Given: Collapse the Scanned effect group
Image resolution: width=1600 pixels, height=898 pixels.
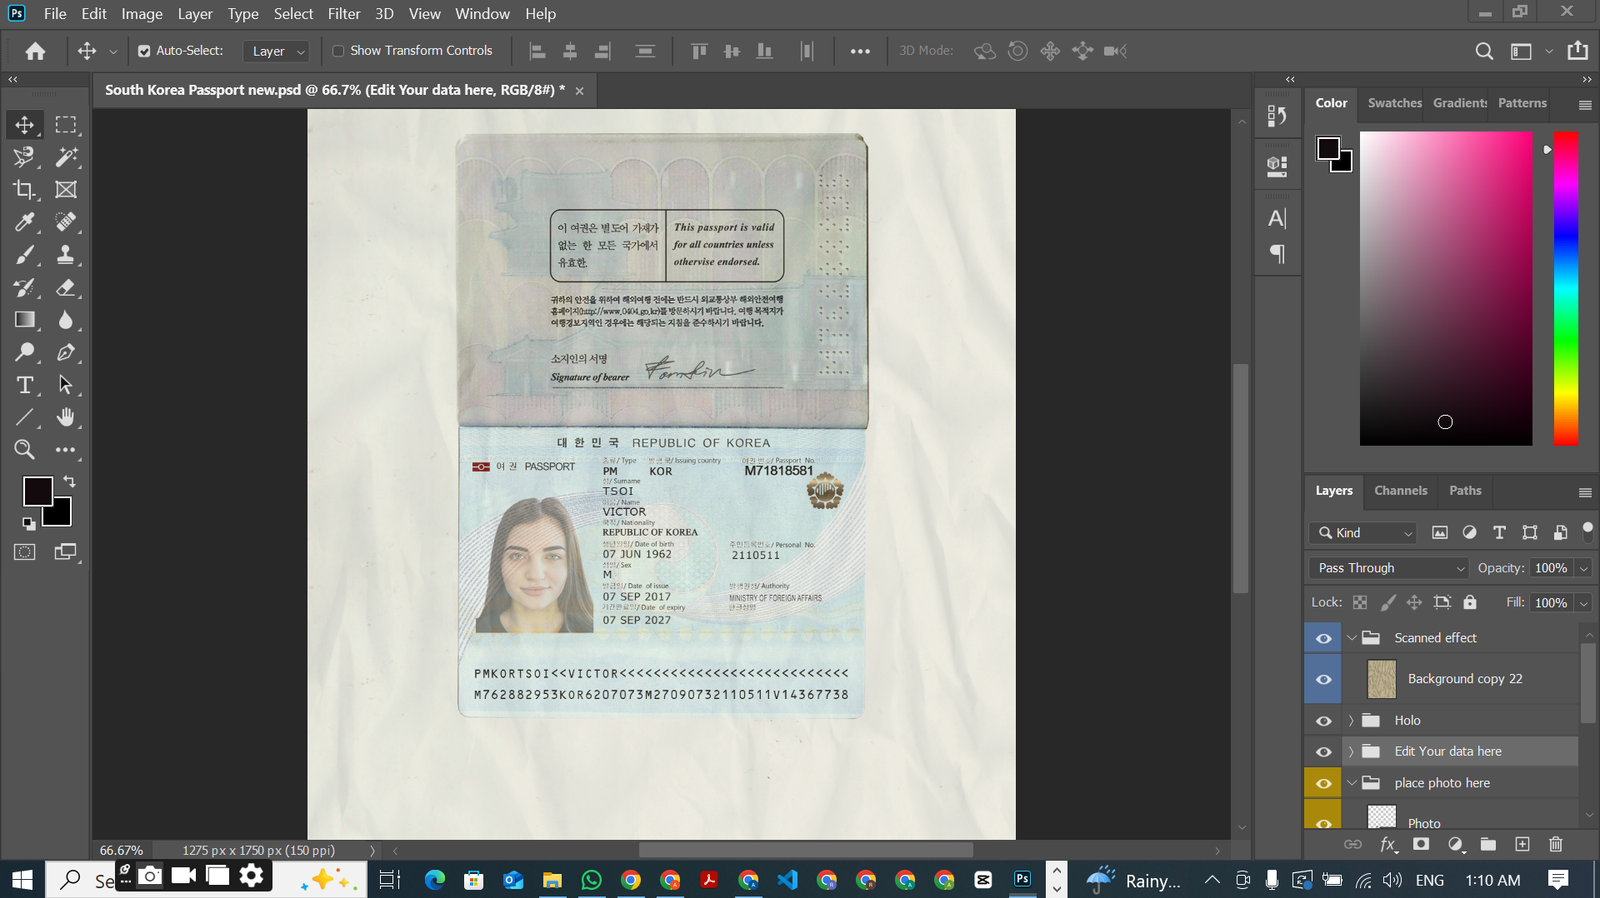Looking at the screenshot, I should click(1352, 638).
